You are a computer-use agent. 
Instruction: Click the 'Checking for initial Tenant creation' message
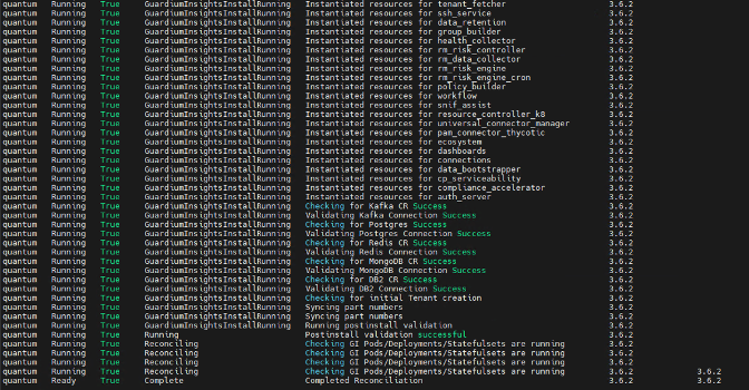(393, 298)
